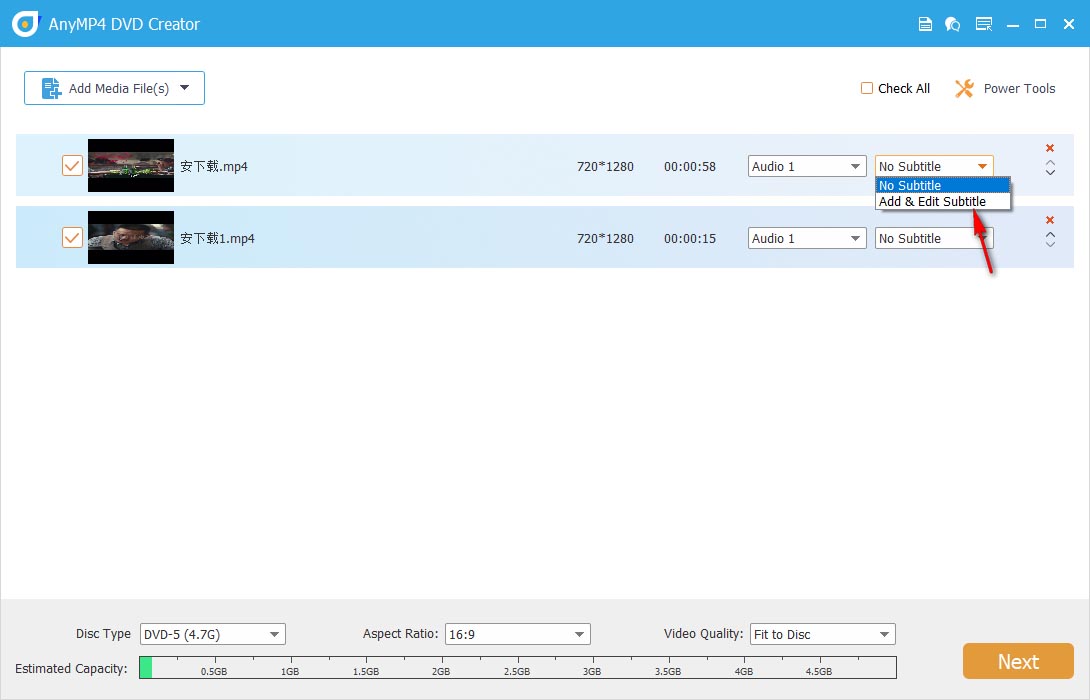Move 安下载1.mp4 down with arrow
The image size is (1090, 700).
(x=1050, y=243)
